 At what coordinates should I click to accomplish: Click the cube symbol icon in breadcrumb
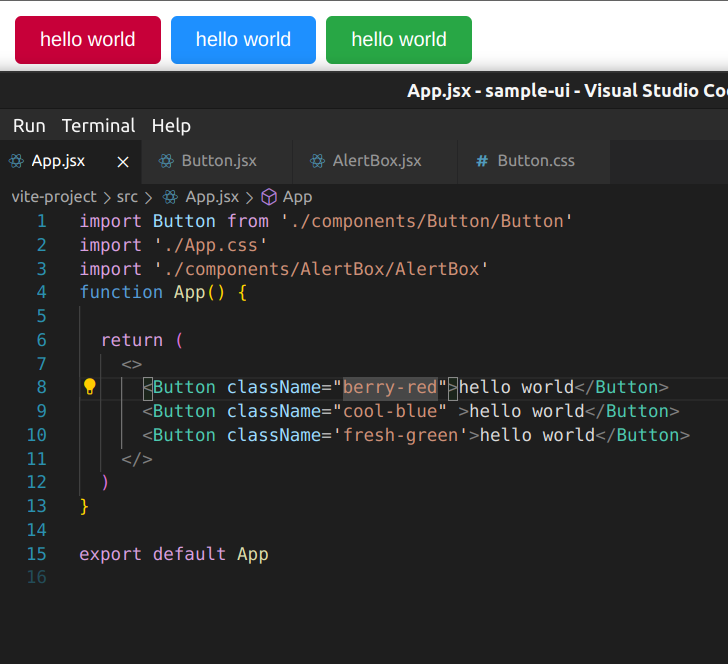[x=269, y=197]
